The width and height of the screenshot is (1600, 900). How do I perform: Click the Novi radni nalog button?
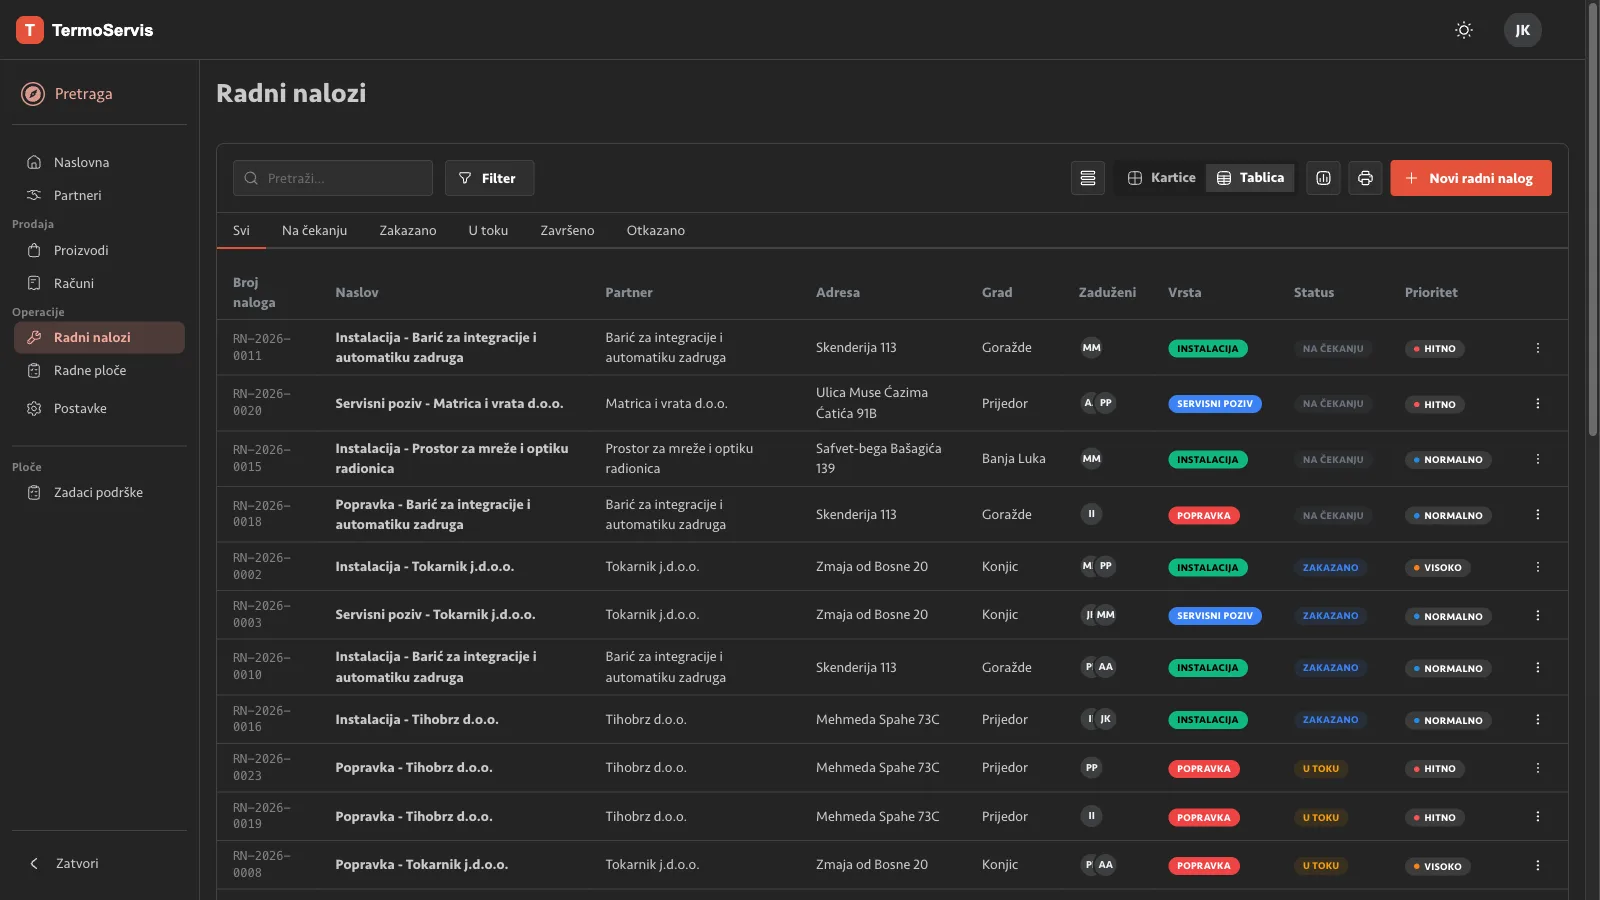1470,178
